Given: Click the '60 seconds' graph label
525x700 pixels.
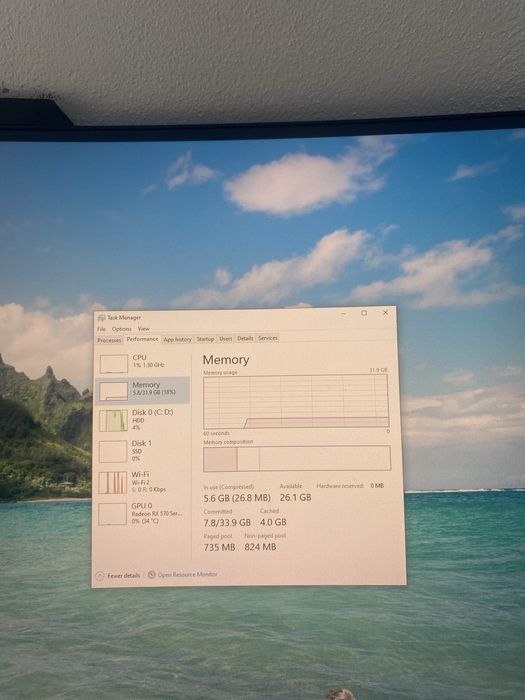Looking at the screenshot, I should click(x=217, y=433).
